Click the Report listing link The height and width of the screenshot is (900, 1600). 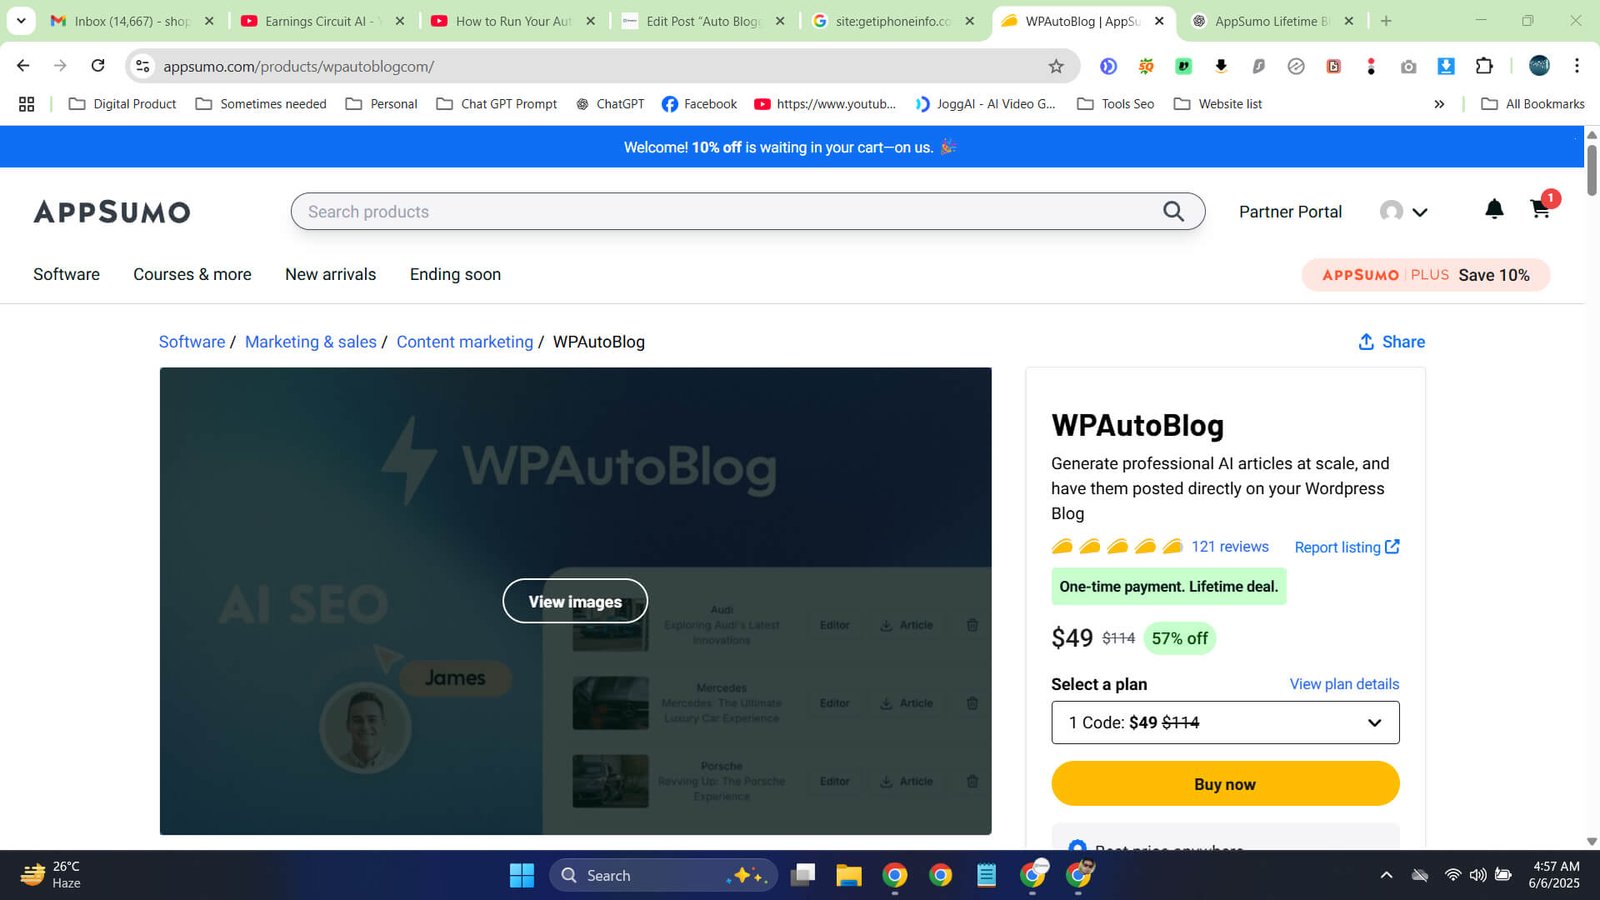pyautogui.click(x=1337, y=547)
